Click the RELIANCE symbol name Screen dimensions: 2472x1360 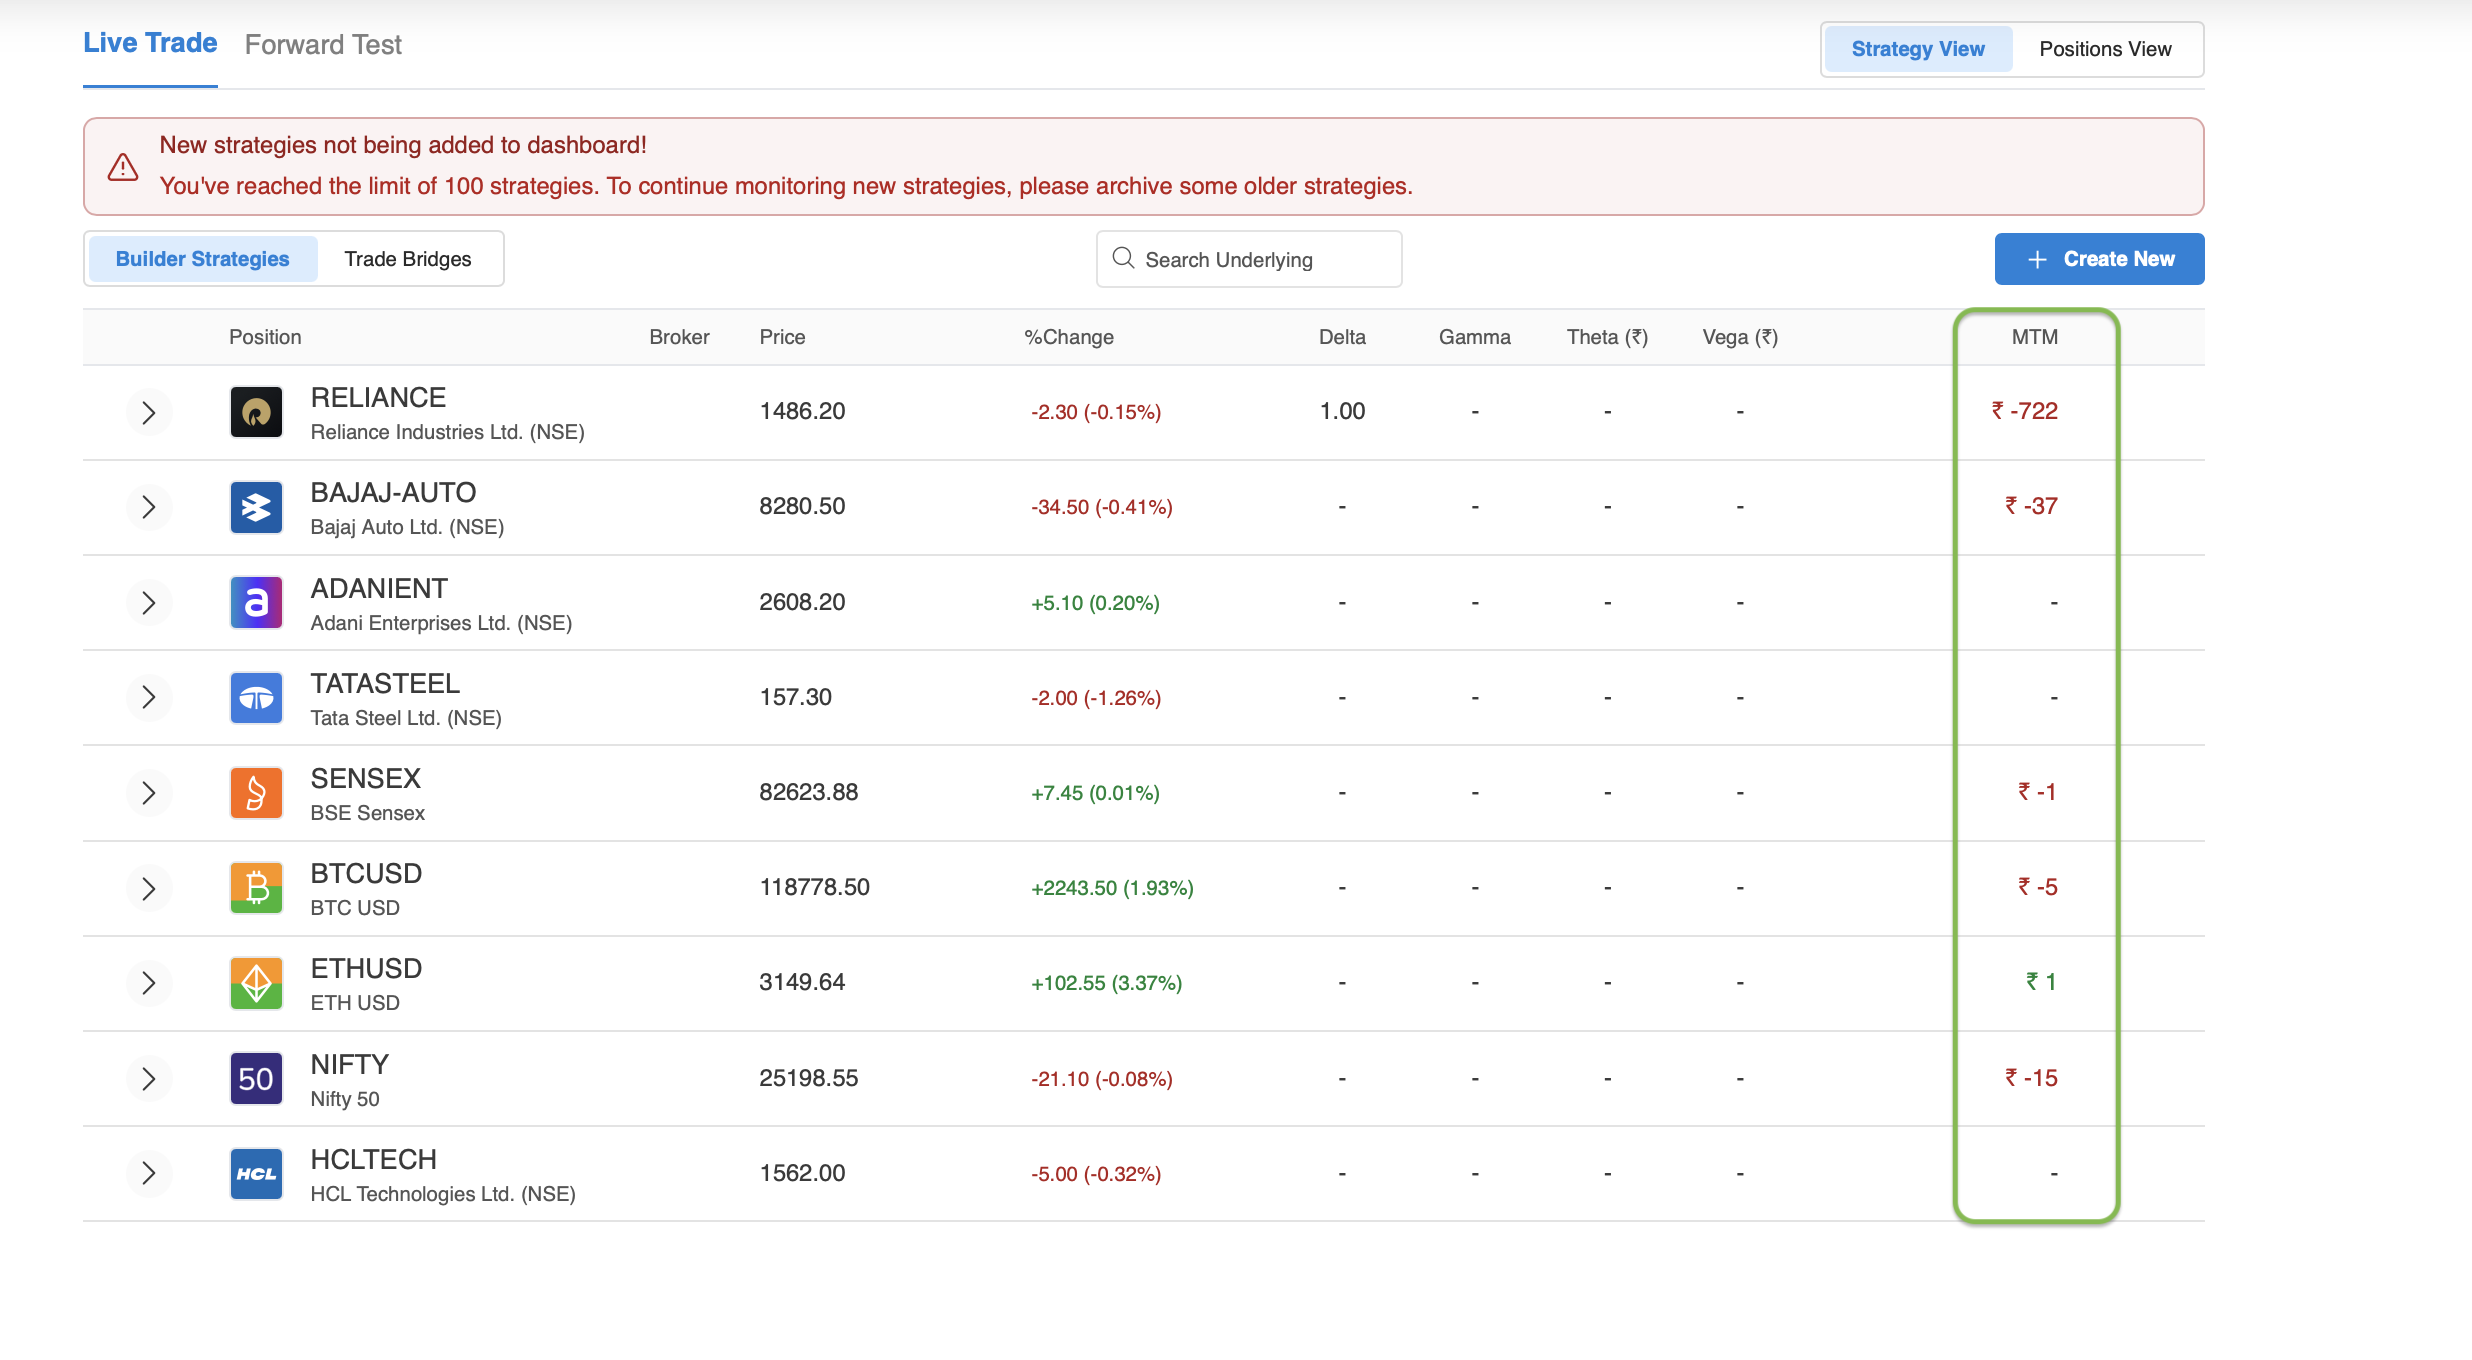pos(378,397)
